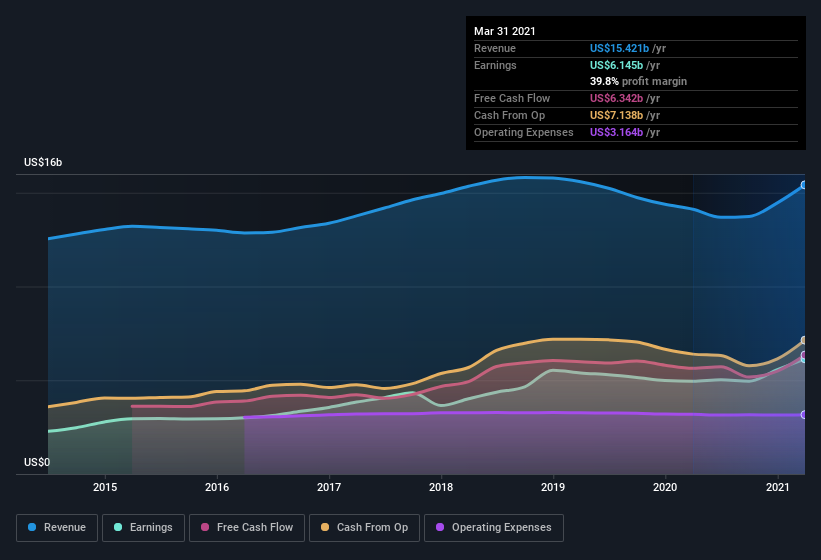
Task: Click the 2016 x-axis label
Action: tap(217, 487)
